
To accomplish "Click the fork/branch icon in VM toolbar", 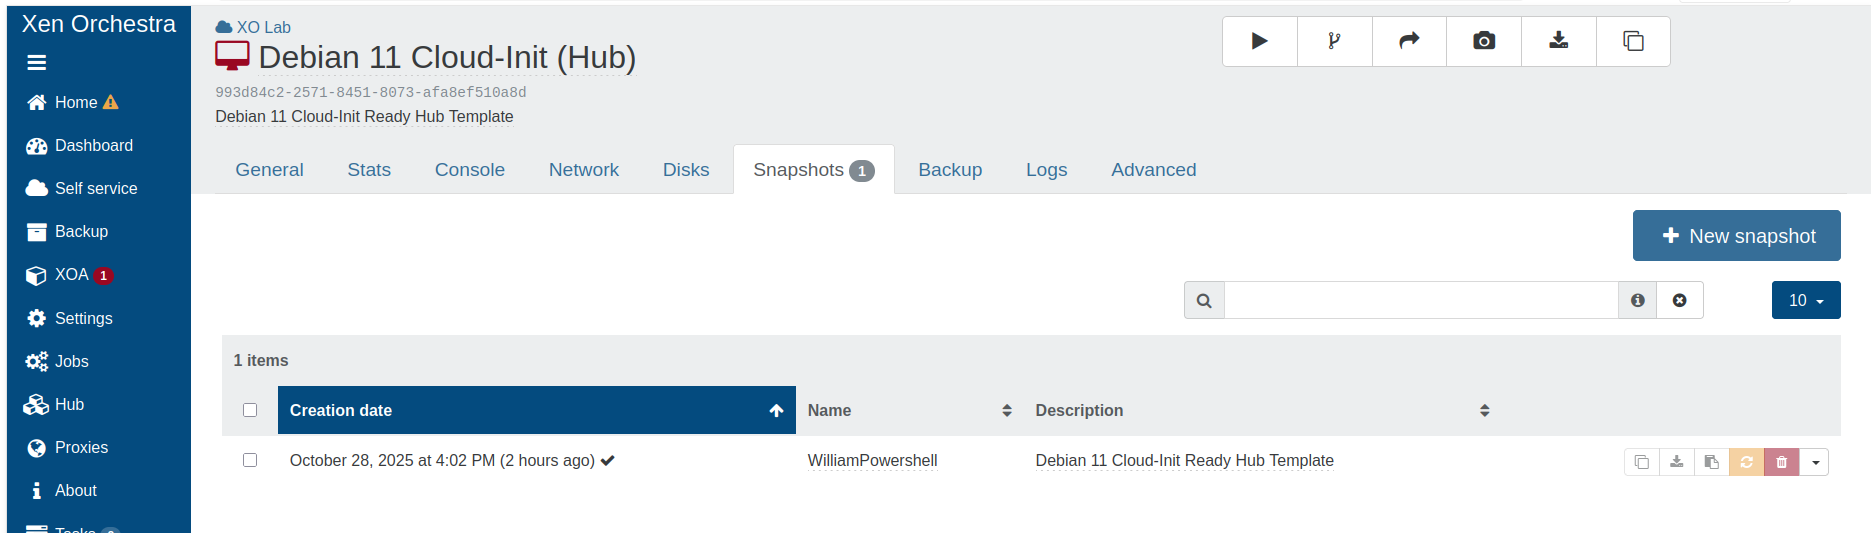I will pos(1334,41).
